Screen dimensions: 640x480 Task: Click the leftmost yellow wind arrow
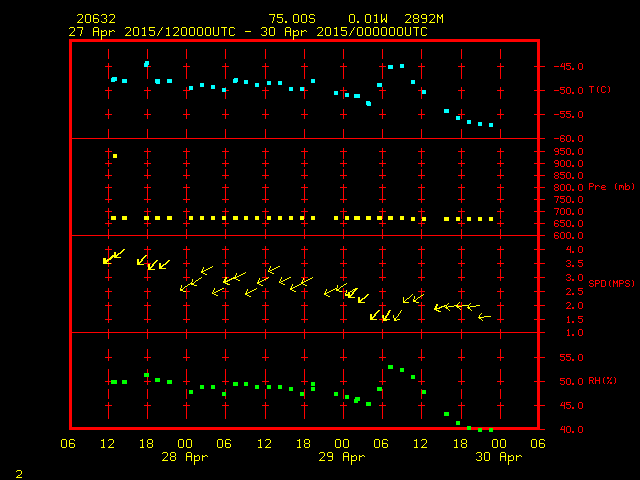pos(108,260)
